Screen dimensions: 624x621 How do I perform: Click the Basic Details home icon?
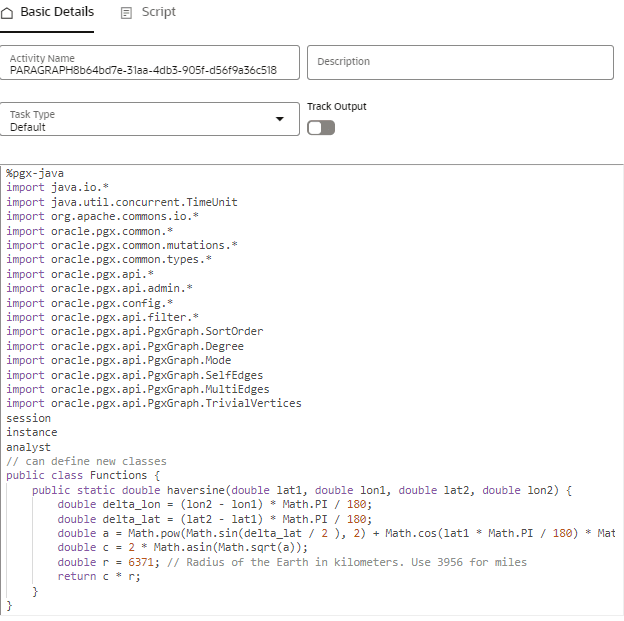[7, 13]
